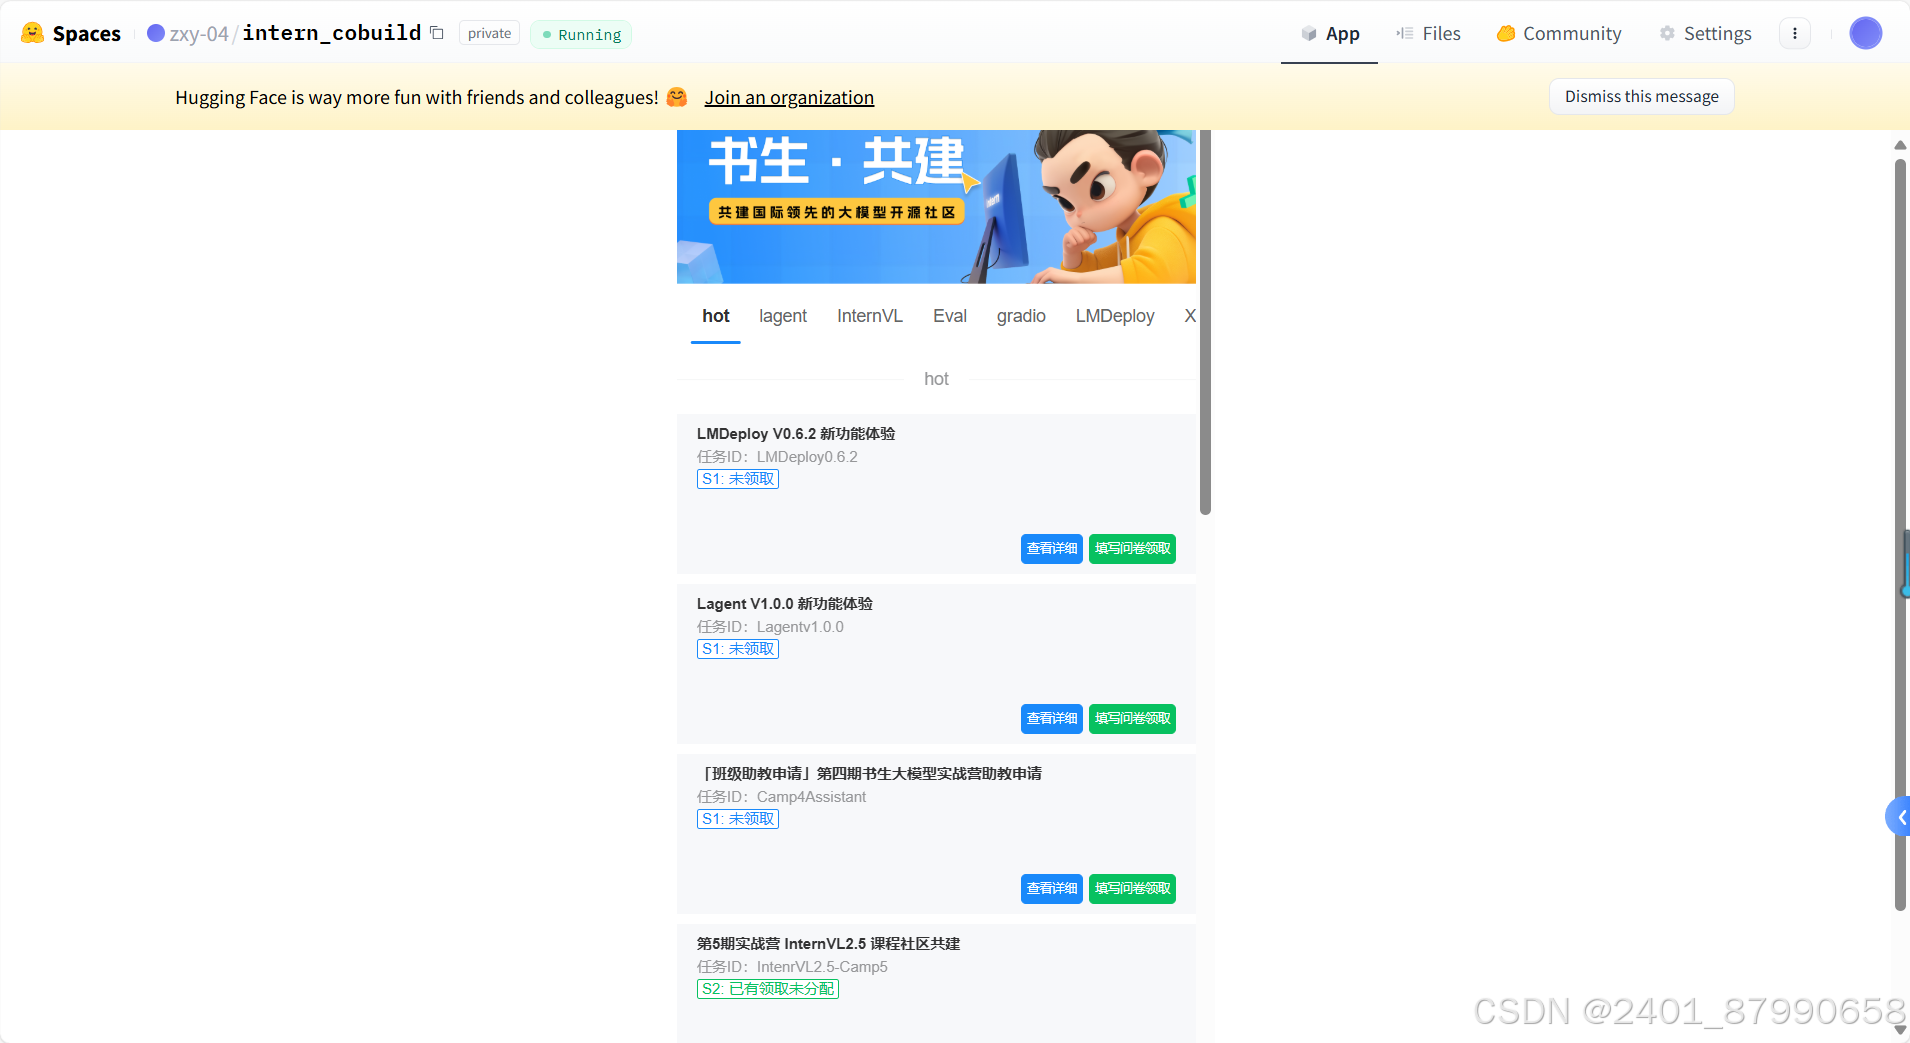Screen dimensions: 1910x1043
Task: Open the gradio category tab
Action: coord(1021,316)
